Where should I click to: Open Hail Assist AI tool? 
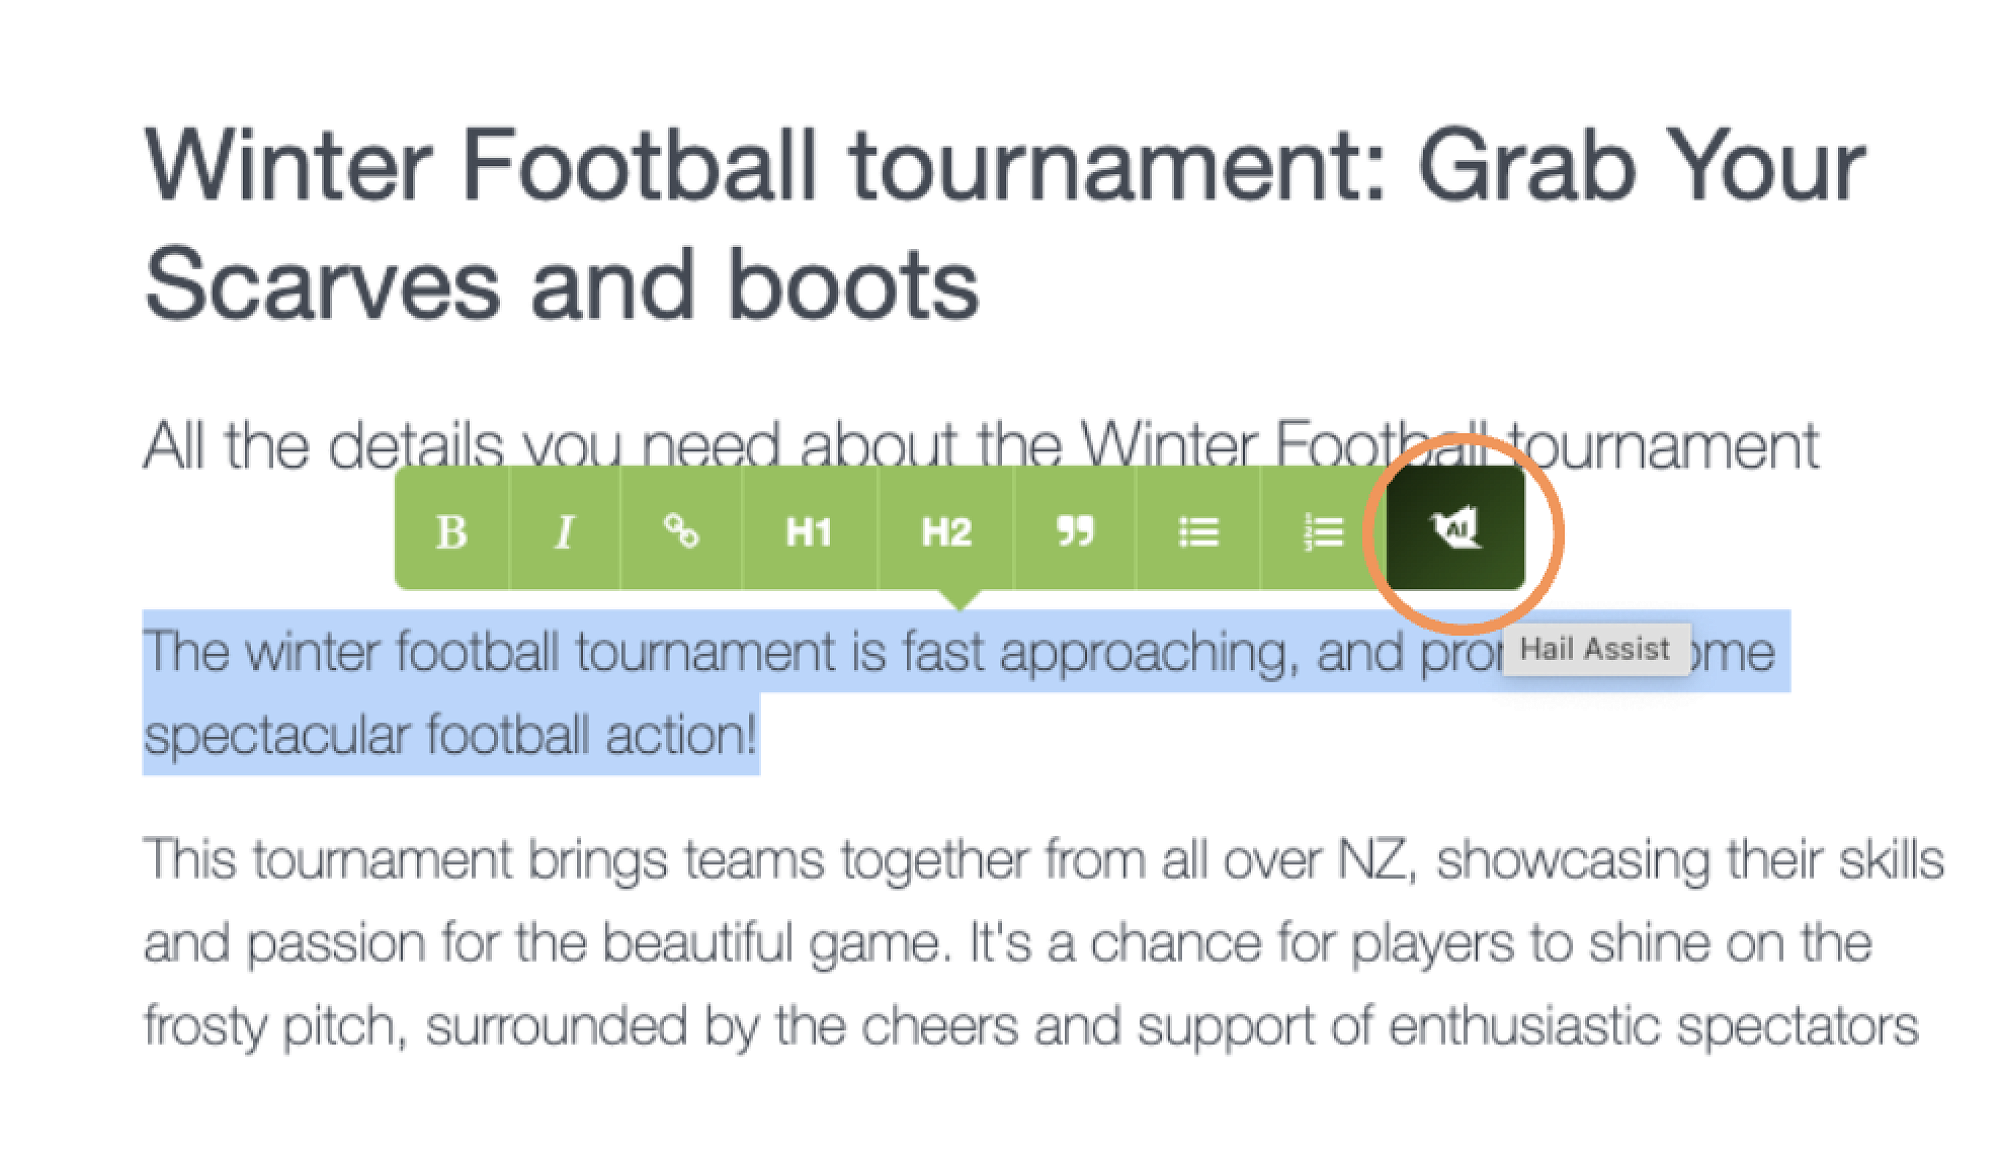click(1455, 529)
